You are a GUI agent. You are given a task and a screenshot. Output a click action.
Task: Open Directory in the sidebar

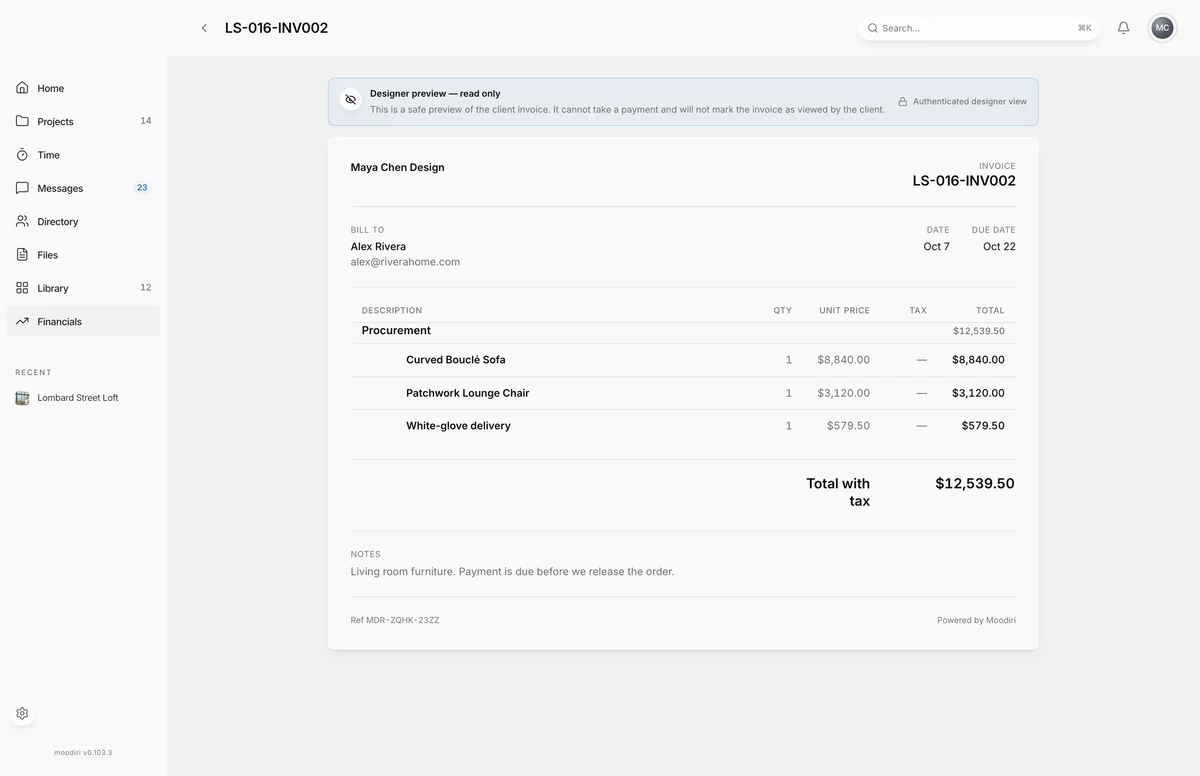83,221
